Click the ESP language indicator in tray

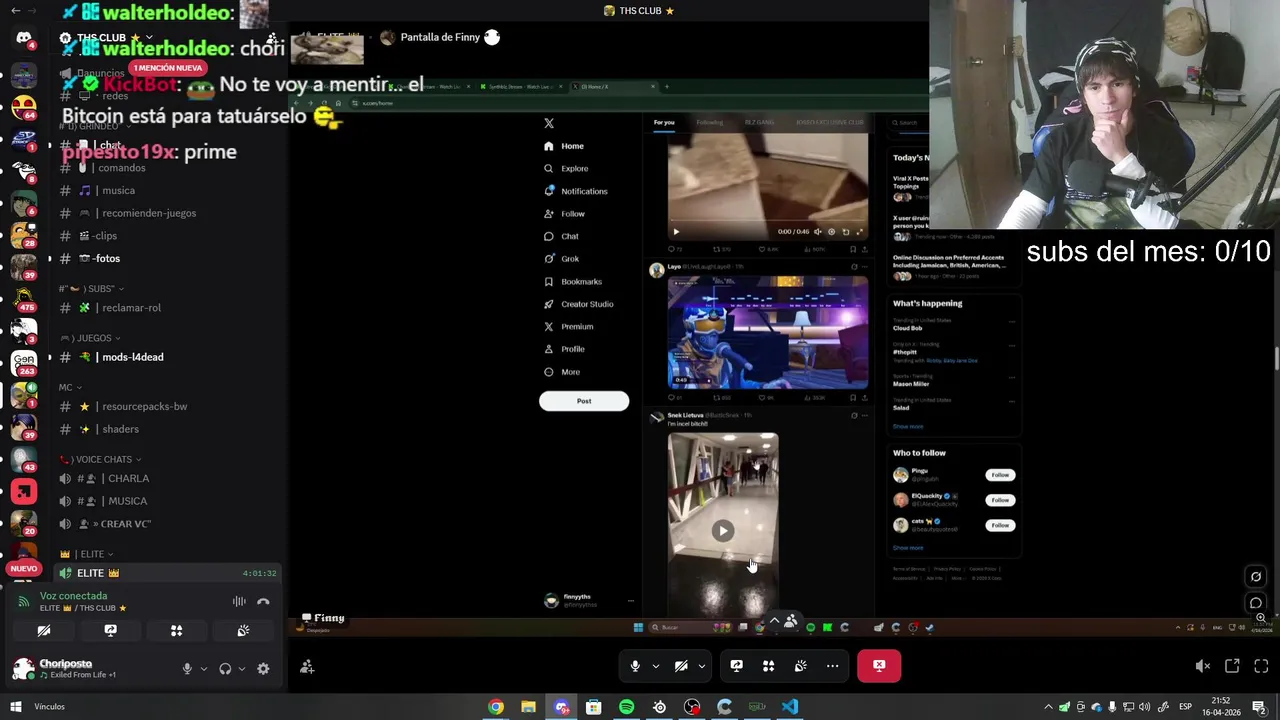point(1185,707)
